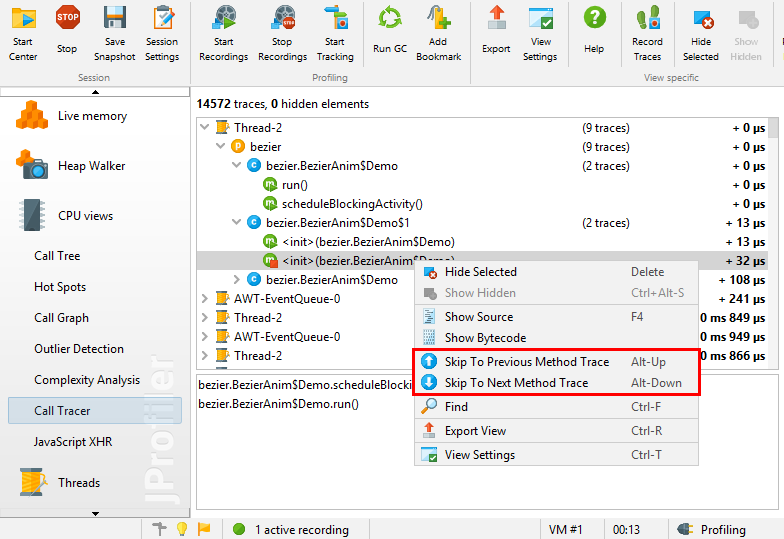Select the scheduleBlockingActivity() method trace
This screenshot has height=539, width=784.
tap(482, 204)
